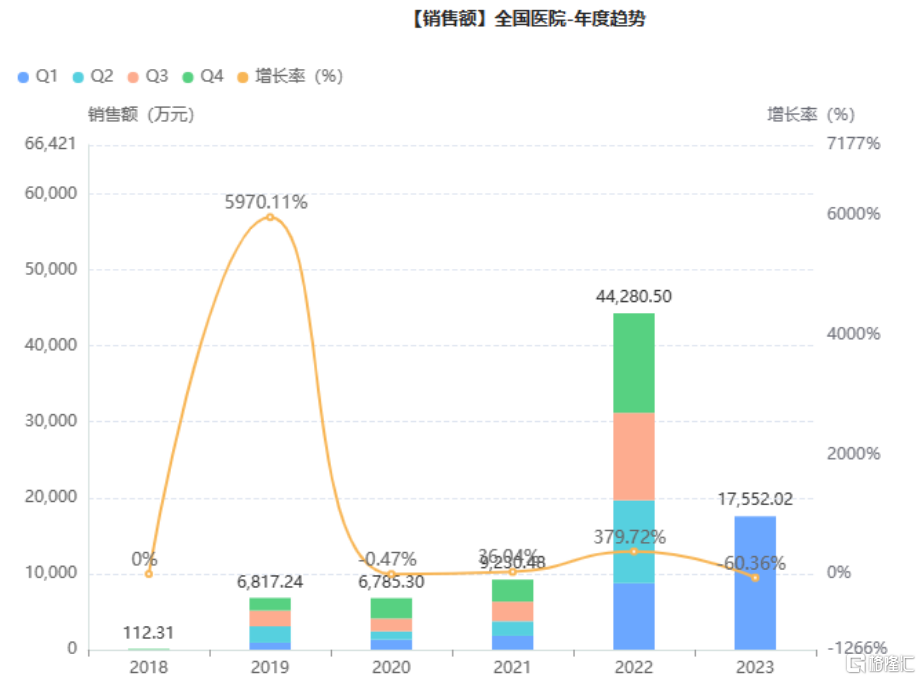Click the 5970.11% growth rate point
This screenshot has width=921, height=680.
[x=270, y=217]
